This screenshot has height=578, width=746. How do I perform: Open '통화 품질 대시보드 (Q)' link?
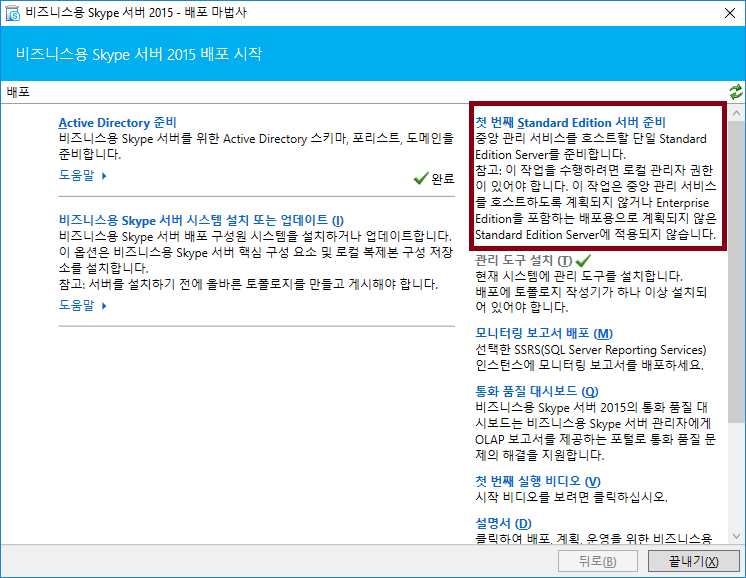(x=537, y=392)
